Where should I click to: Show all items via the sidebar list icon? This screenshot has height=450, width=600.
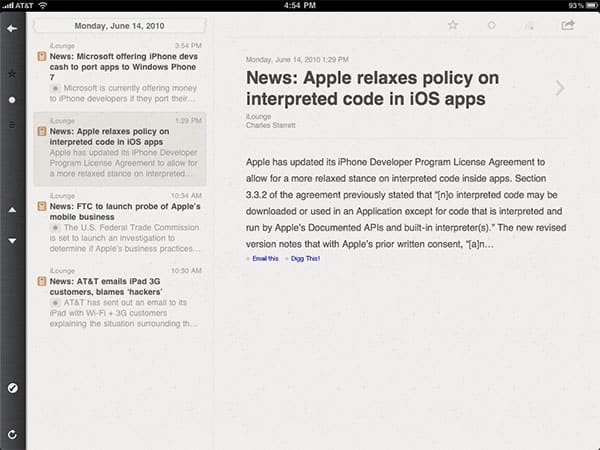(12, 125)
